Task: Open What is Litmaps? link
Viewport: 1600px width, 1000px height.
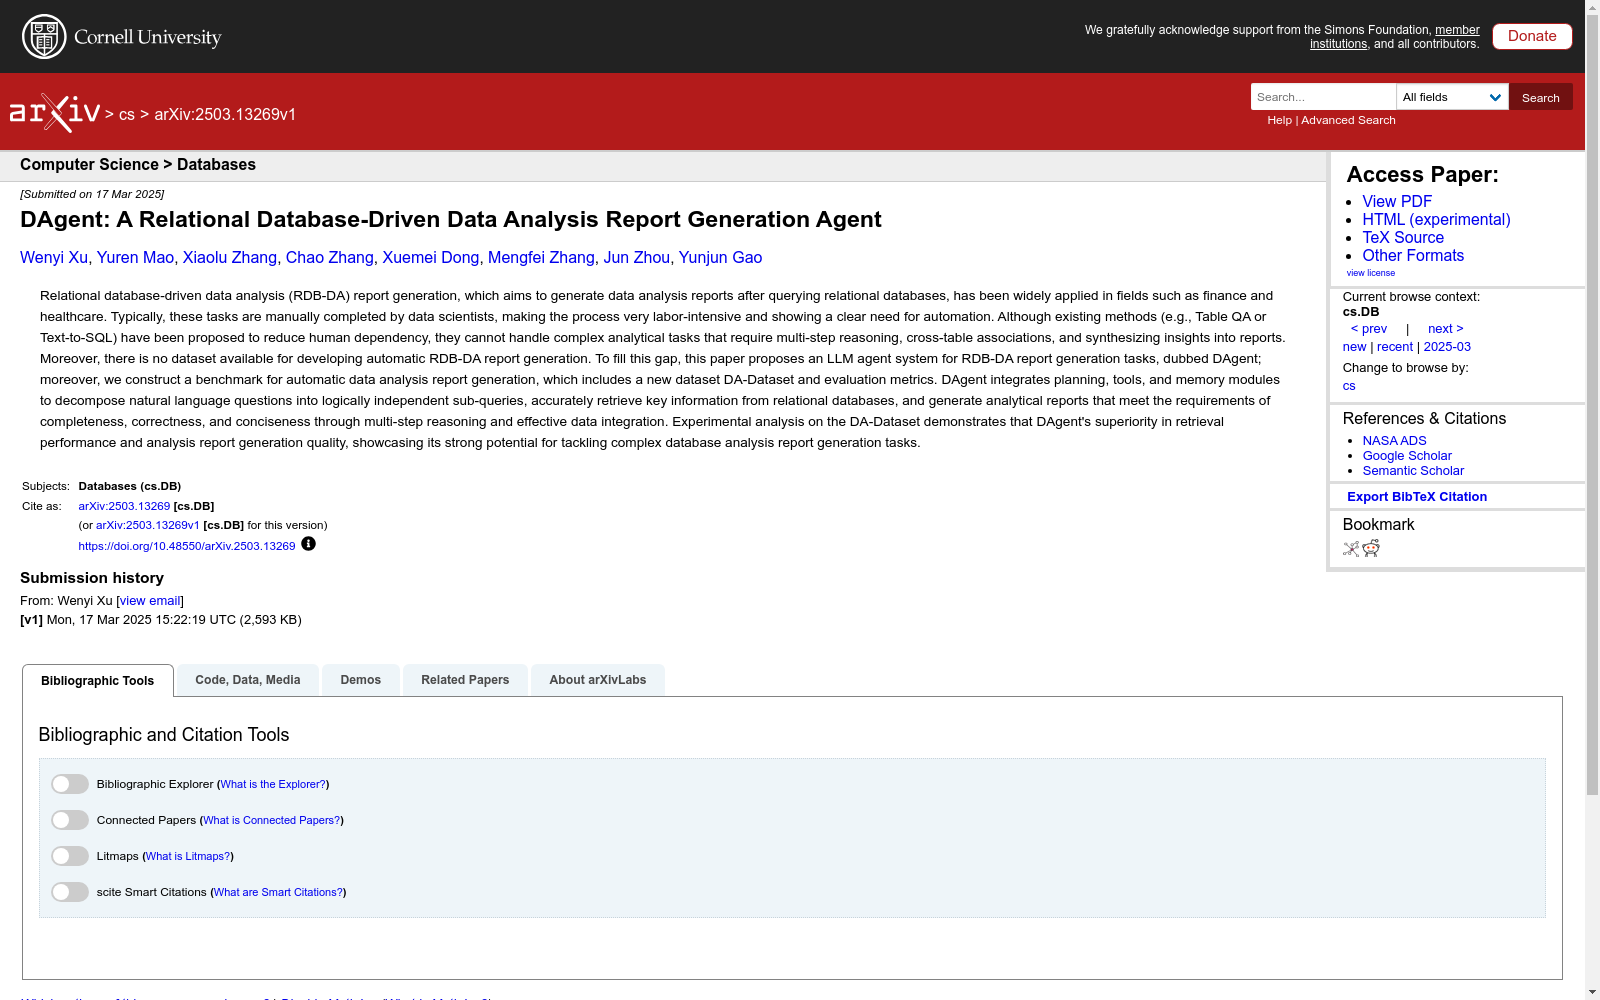Action: (188, 857)
